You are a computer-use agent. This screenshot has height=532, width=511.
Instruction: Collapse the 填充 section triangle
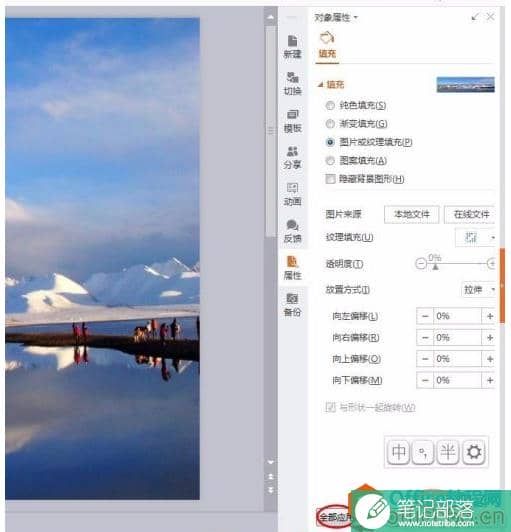click(x=320, y=84)
